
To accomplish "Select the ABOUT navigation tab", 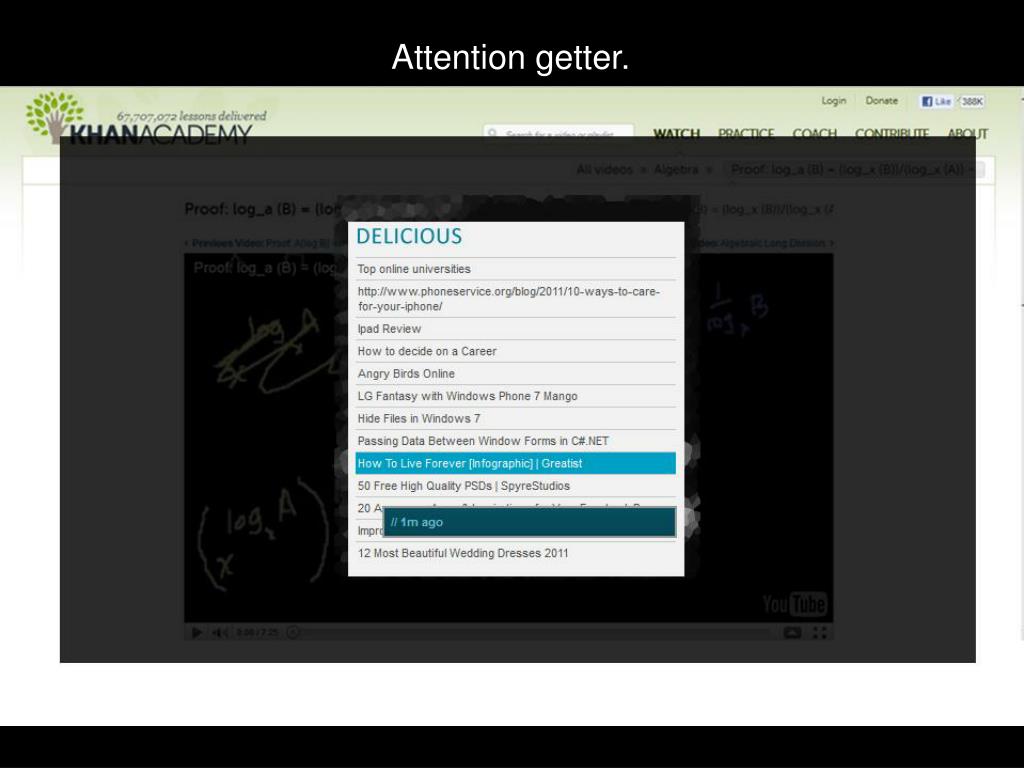I will pyautogui.click(x=967, y=133).
